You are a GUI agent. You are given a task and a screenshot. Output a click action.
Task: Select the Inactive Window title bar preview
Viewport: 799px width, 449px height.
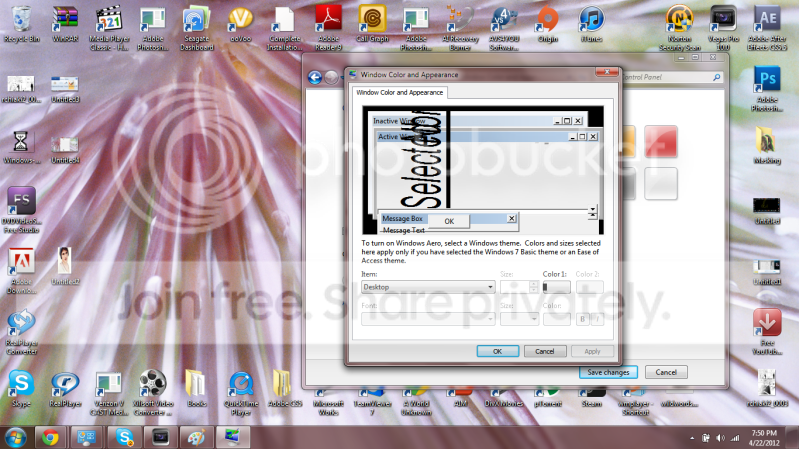pos(478,121)
